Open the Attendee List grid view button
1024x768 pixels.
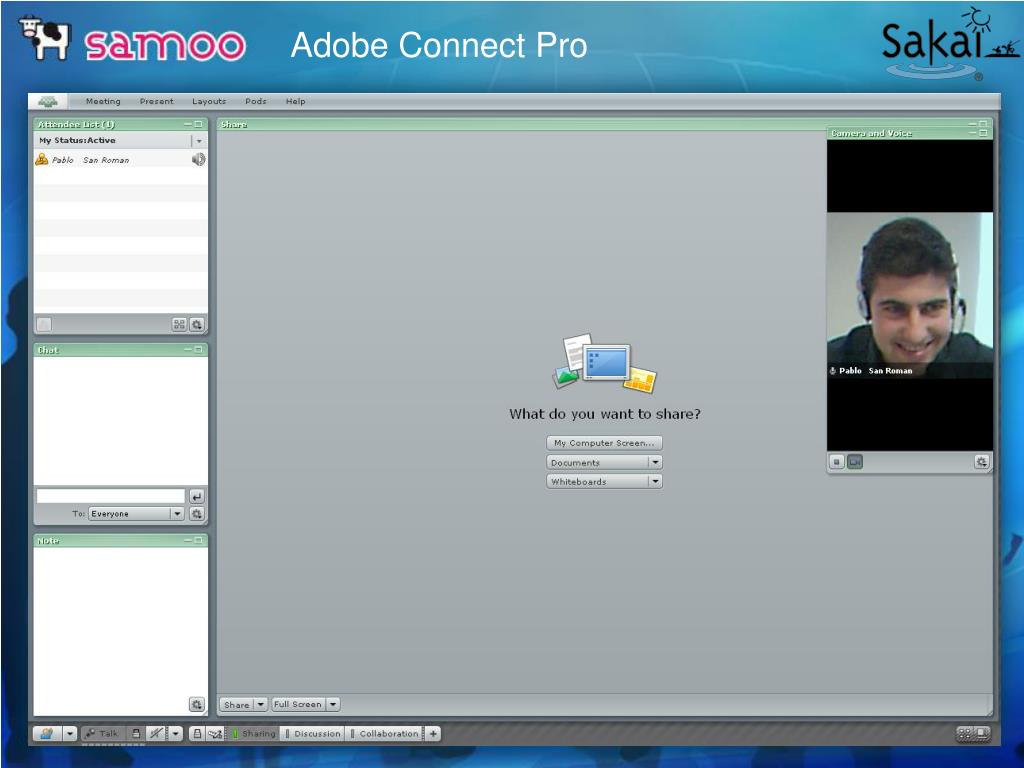click(x=179, y=324)
